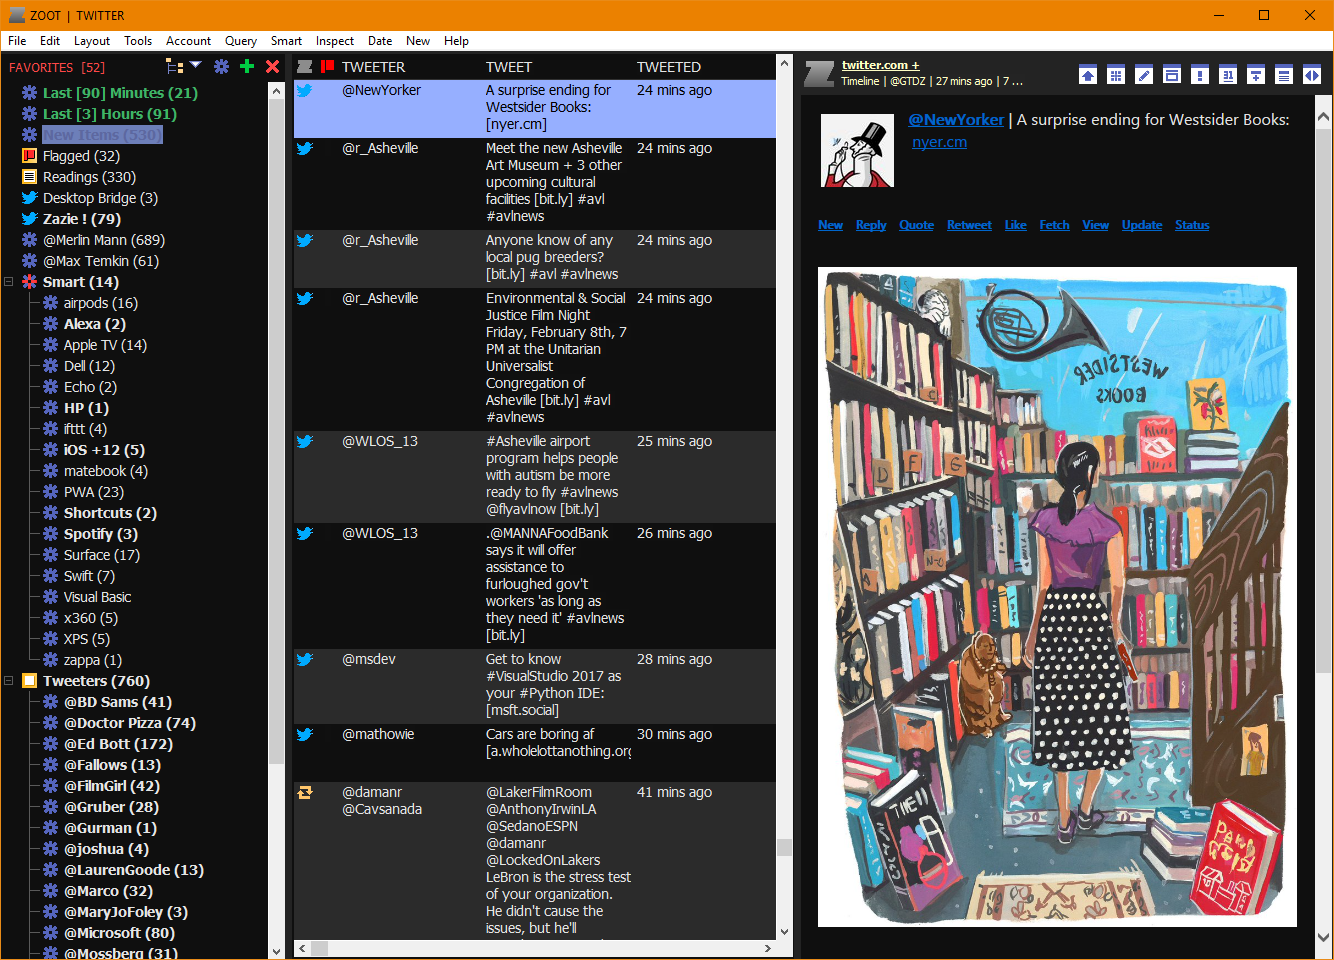The height and width of the screenshot is (960, 1334).
Task: Click the Retweet link
Action: click(969, 225)
